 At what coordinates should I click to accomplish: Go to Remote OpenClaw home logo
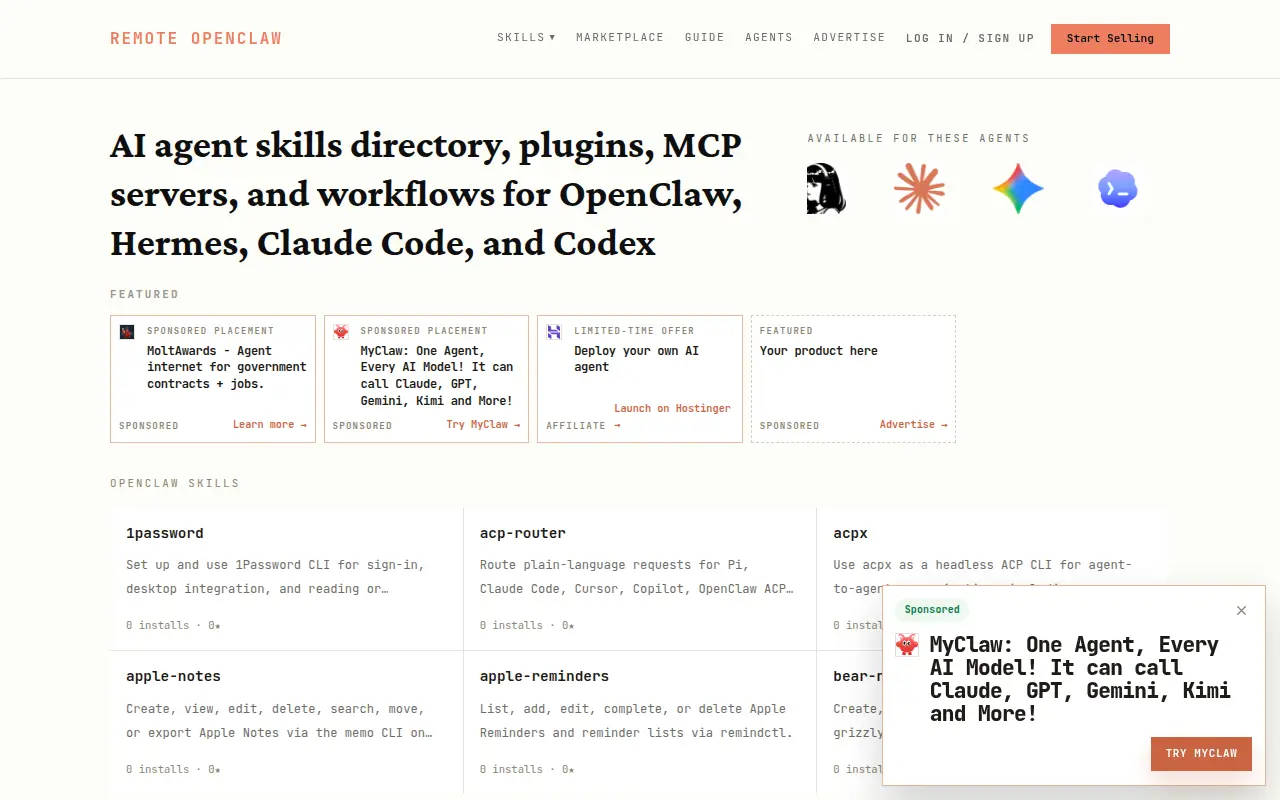[196, 38]
